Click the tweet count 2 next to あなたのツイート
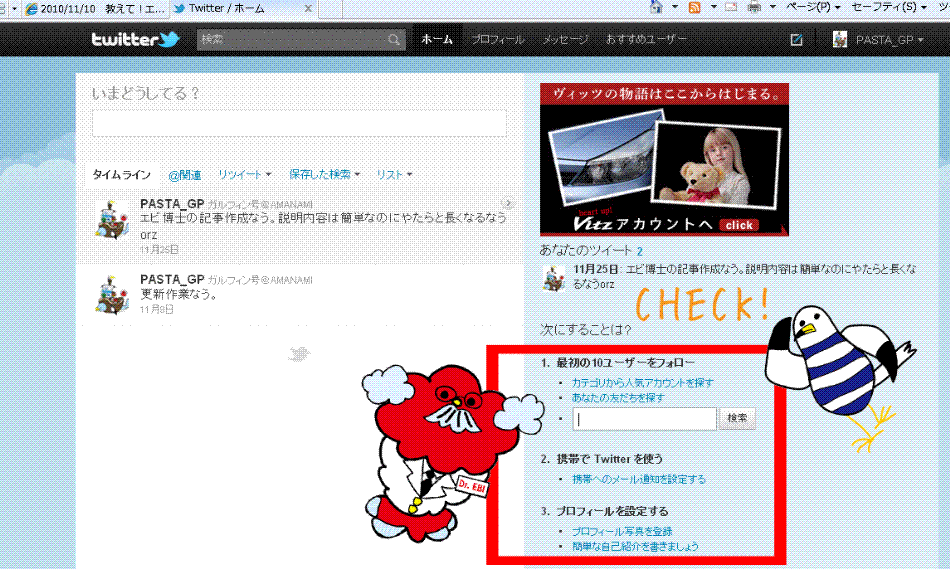This screenshot has width=950, height=569. (640, 251)
